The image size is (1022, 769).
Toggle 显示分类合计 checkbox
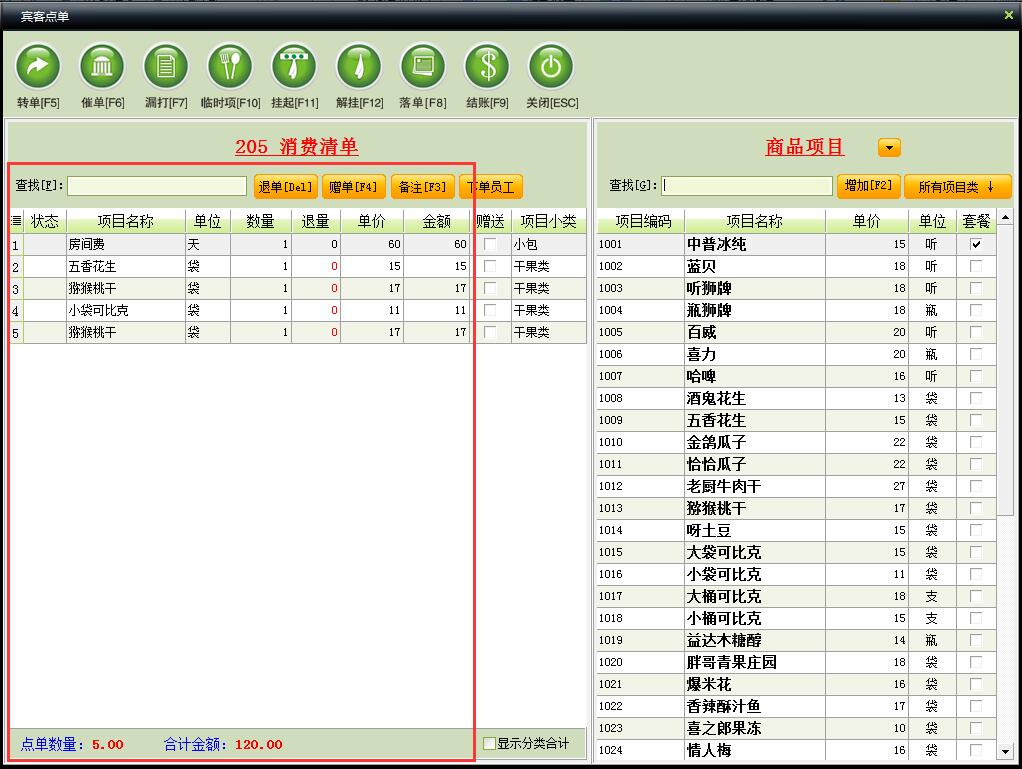(489, 743)
